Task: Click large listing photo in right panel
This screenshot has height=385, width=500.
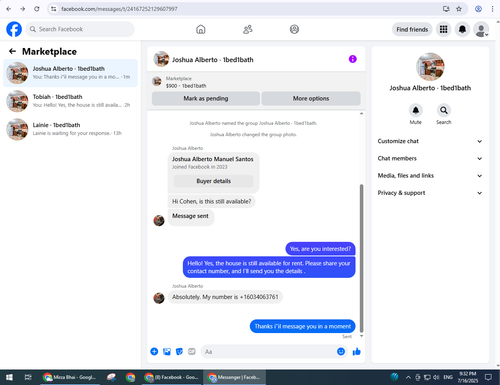Action: click(x=430, y=67)
